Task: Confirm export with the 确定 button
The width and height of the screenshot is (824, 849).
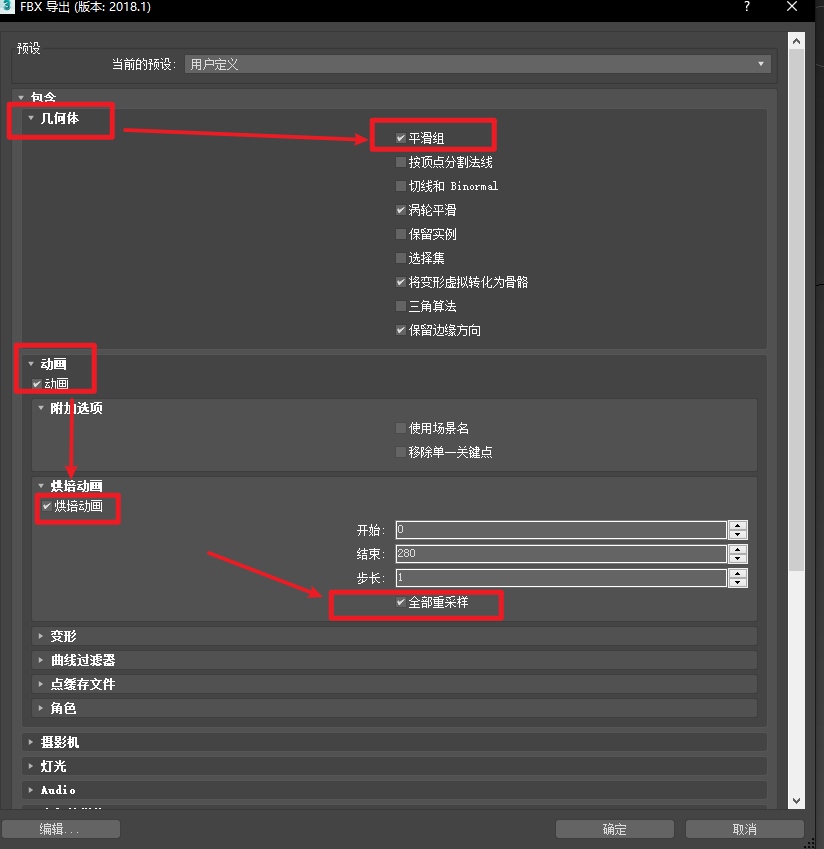Action: point(614,829)
